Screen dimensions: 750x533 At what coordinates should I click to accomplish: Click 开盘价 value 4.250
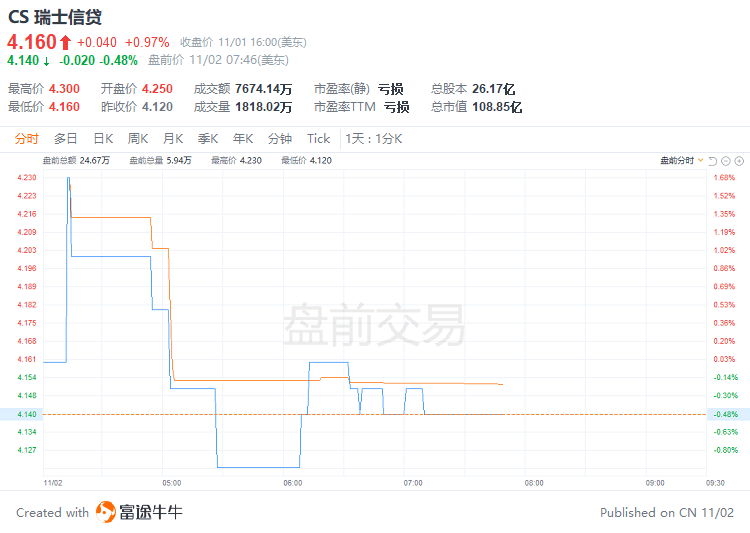157,89
